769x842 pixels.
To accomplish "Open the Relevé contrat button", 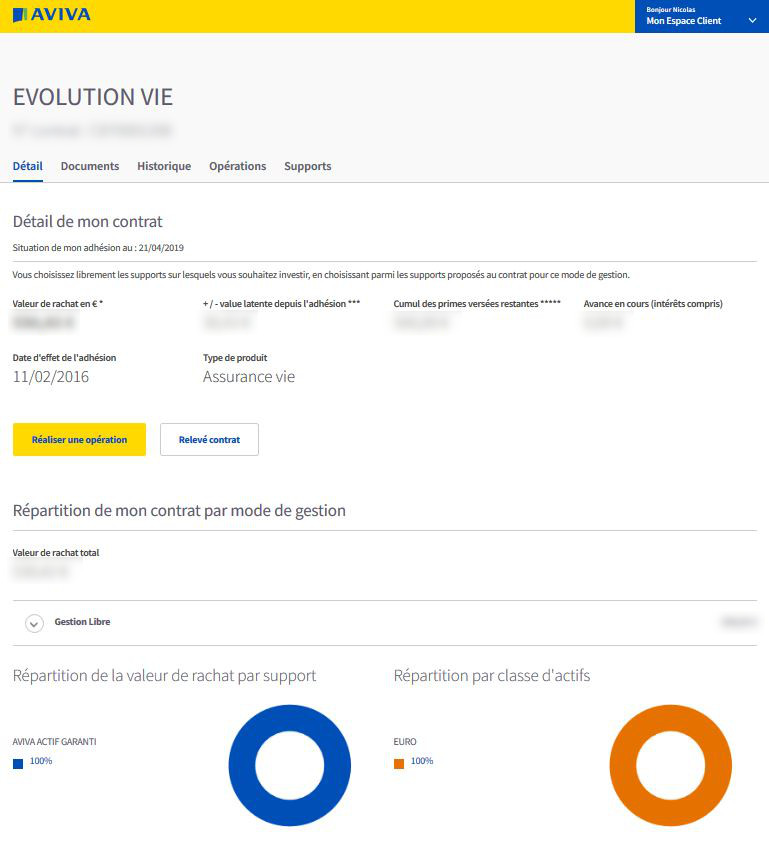I will (x=209, y=439).
